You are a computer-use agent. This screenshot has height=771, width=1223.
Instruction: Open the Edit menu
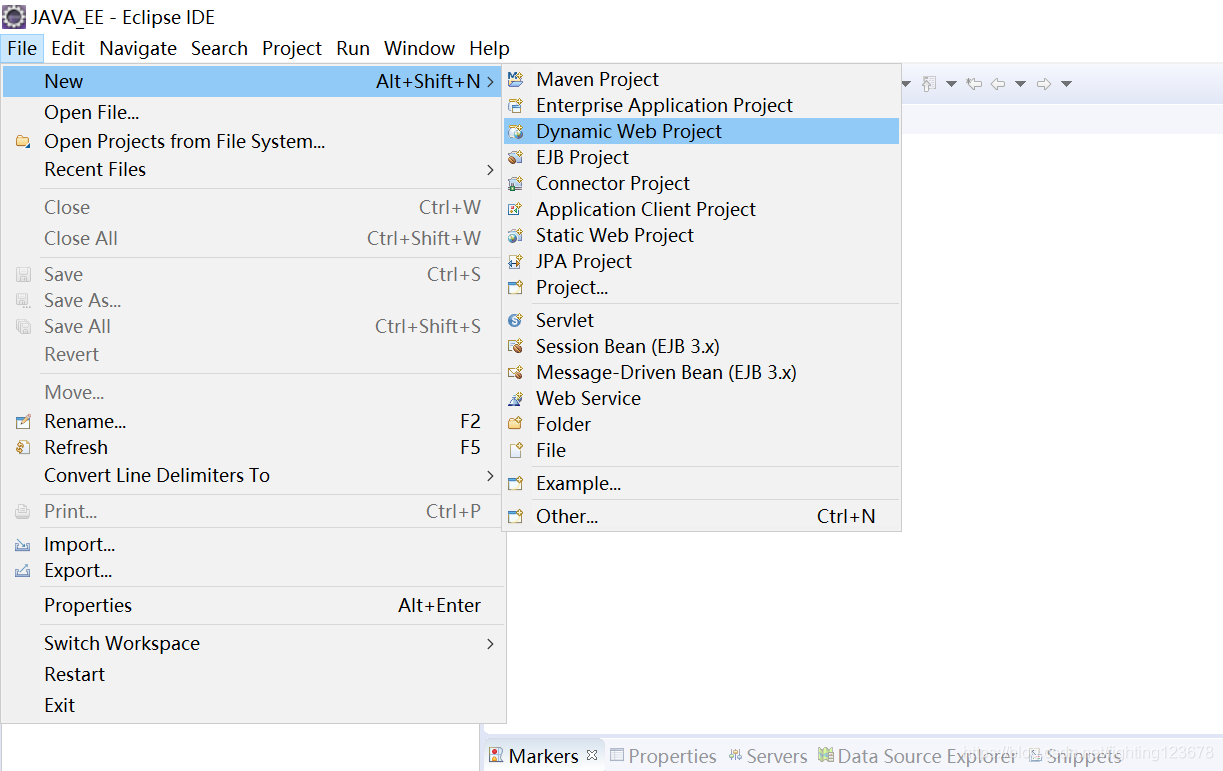tap(68, 48)
